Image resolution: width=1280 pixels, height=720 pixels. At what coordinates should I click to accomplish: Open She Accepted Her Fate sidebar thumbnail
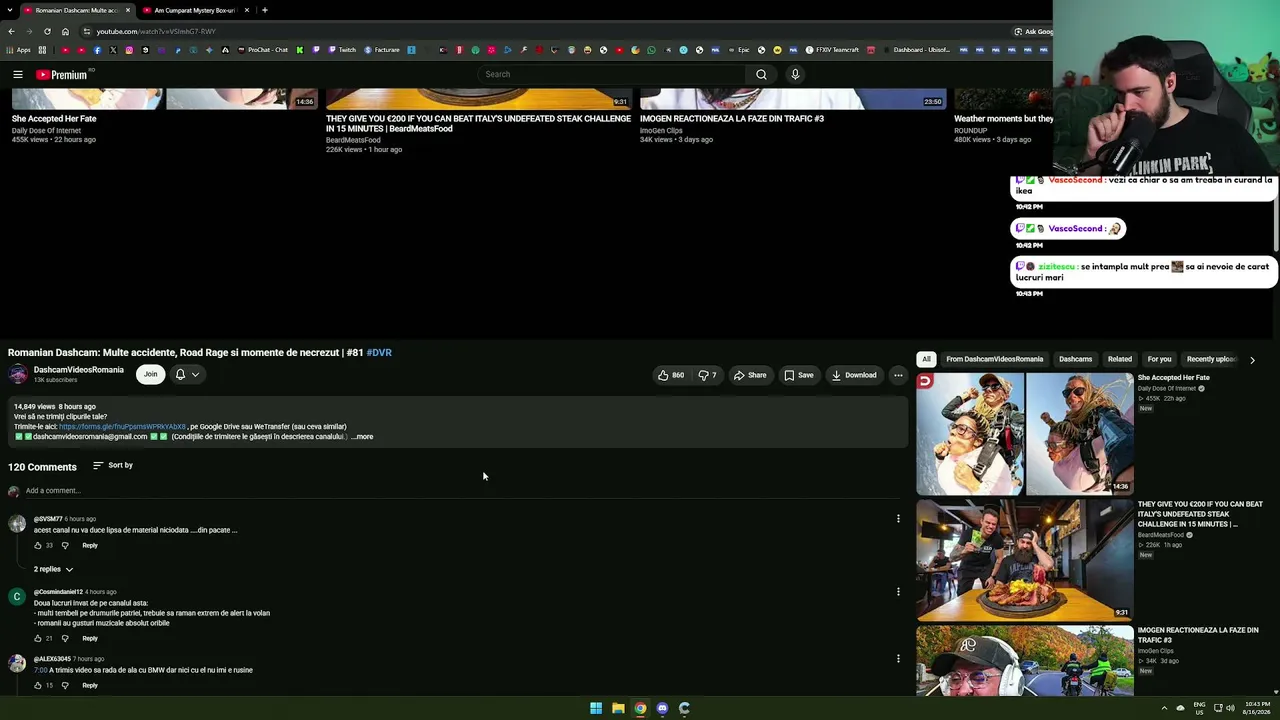pos(1025,434)
